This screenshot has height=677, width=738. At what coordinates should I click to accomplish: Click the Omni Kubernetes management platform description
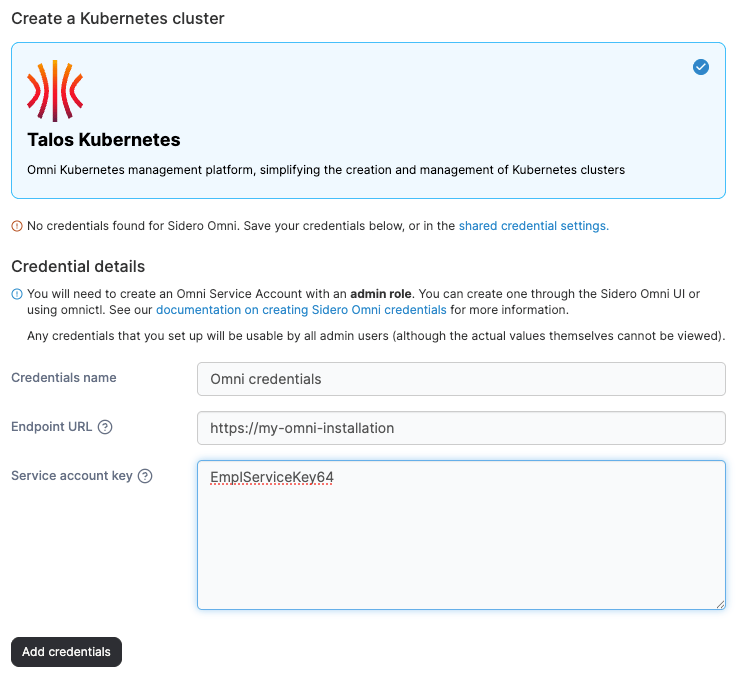tap(326, 170)
